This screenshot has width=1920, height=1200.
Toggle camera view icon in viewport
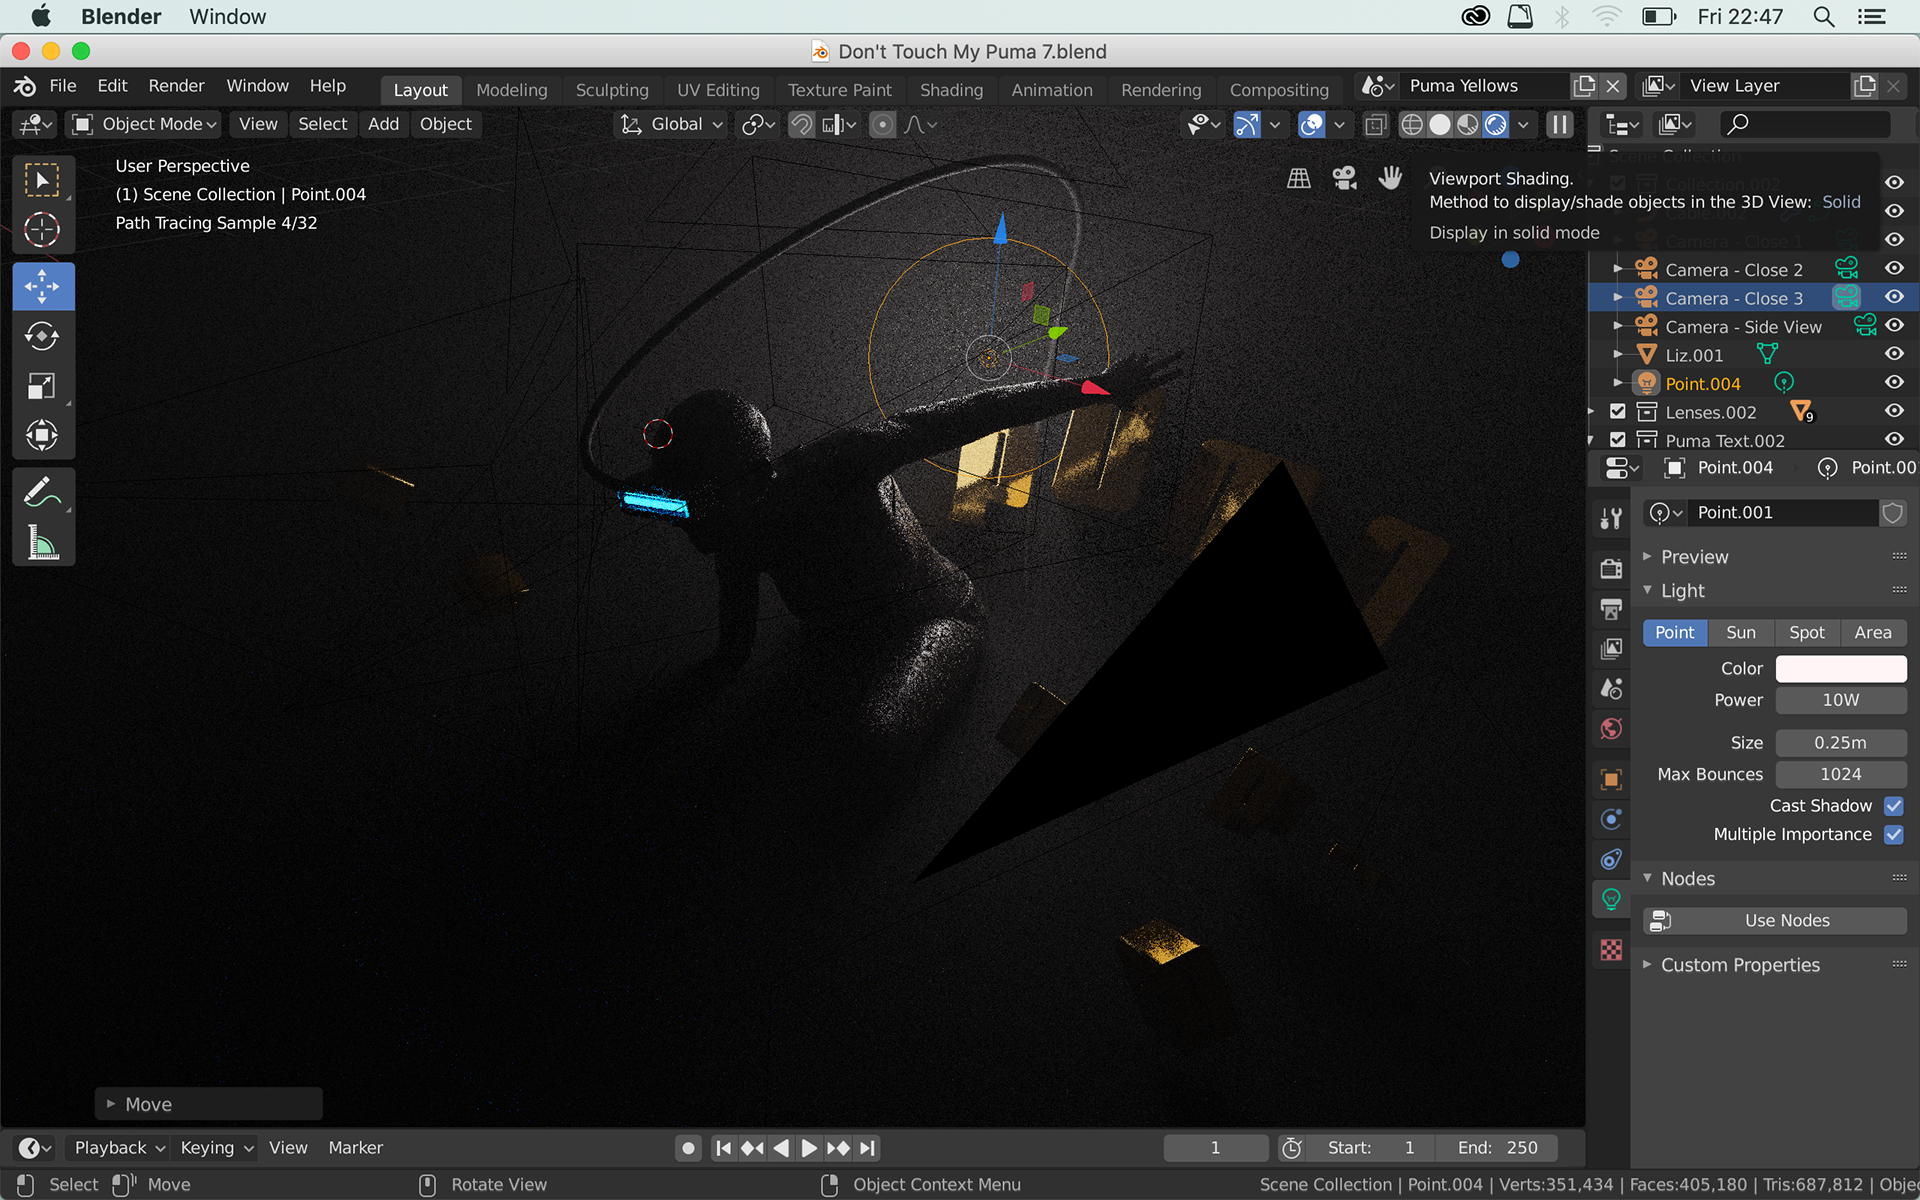[1344, 178]
